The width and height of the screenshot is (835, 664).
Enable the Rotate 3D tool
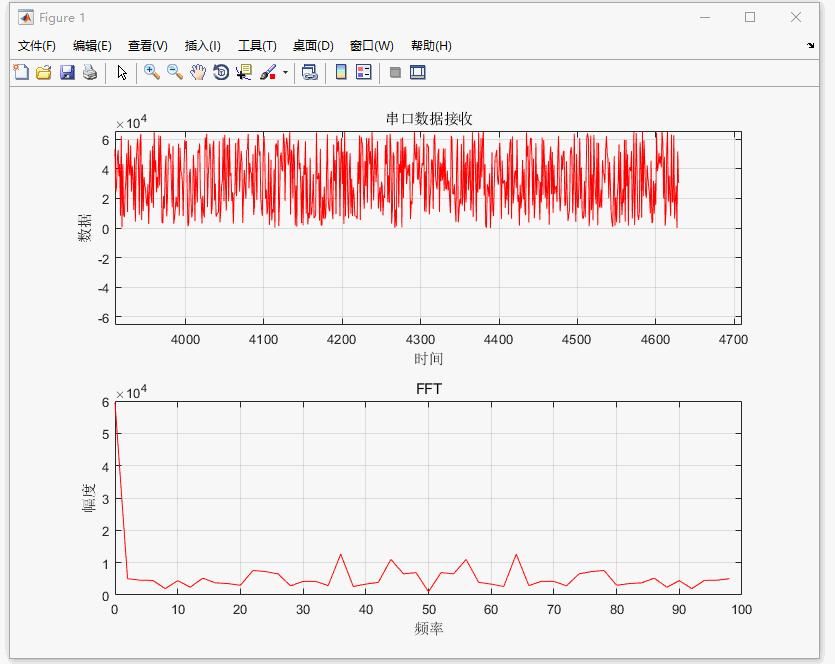tap(221, 72)
